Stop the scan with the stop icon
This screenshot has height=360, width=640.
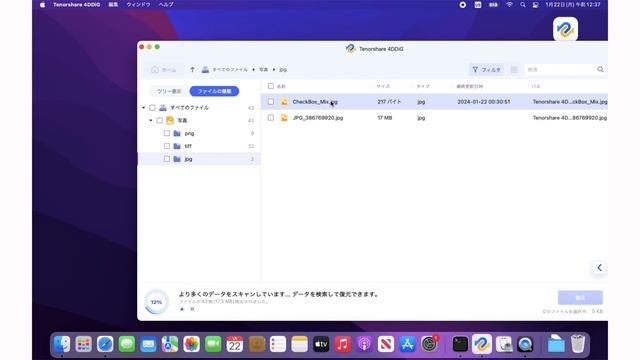pos(182,309)
